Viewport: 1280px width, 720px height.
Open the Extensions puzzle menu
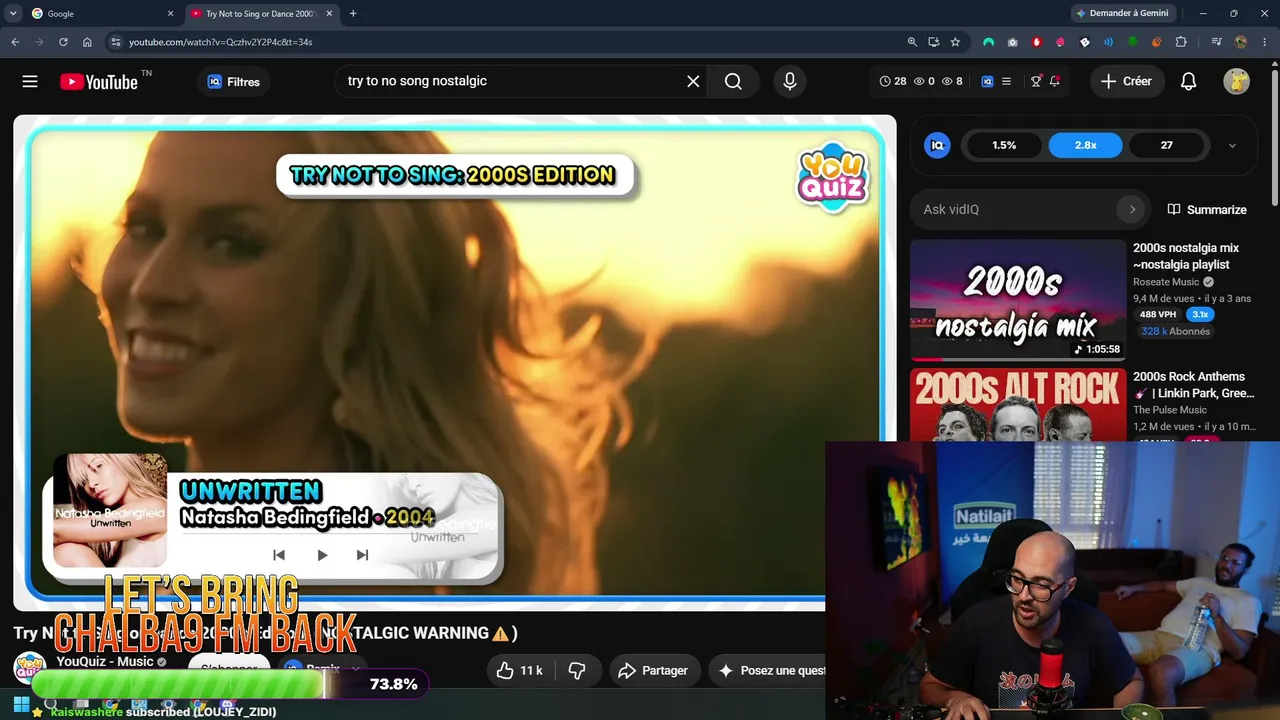pyautogui.click(x=1181, y=42)
